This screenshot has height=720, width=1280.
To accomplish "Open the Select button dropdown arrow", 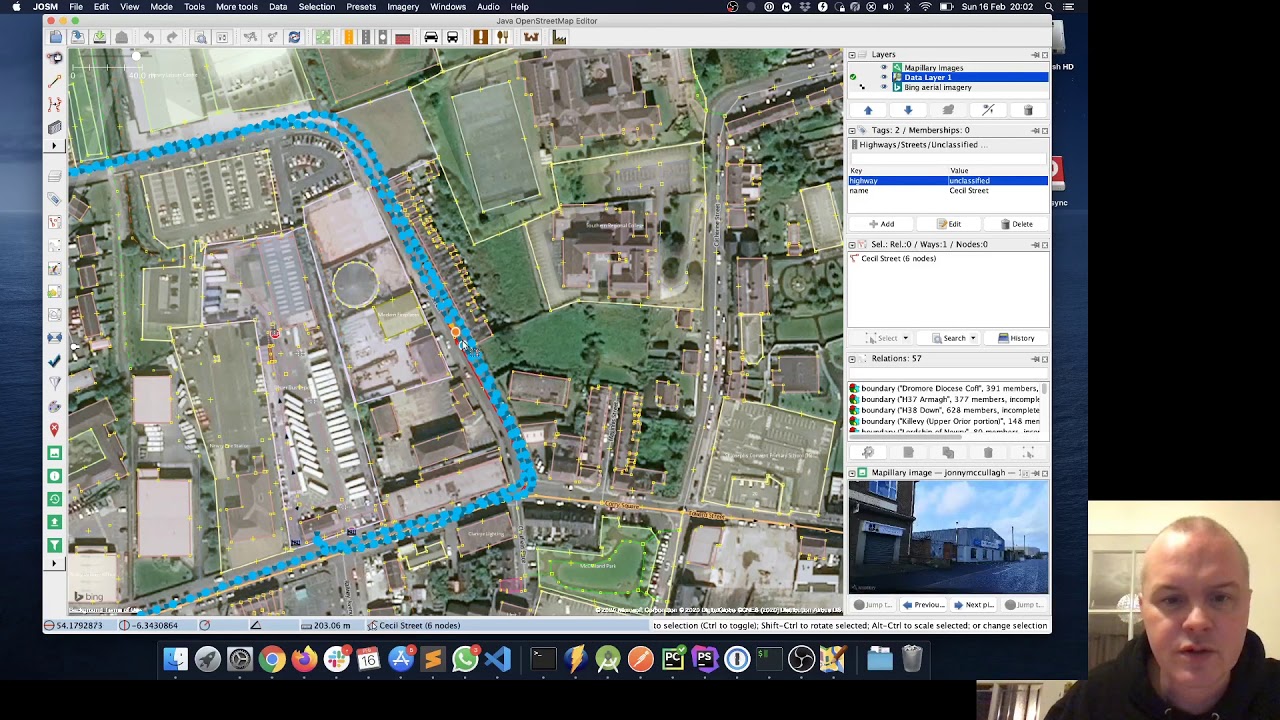I will pyautogui.click(x=905, y=338).
